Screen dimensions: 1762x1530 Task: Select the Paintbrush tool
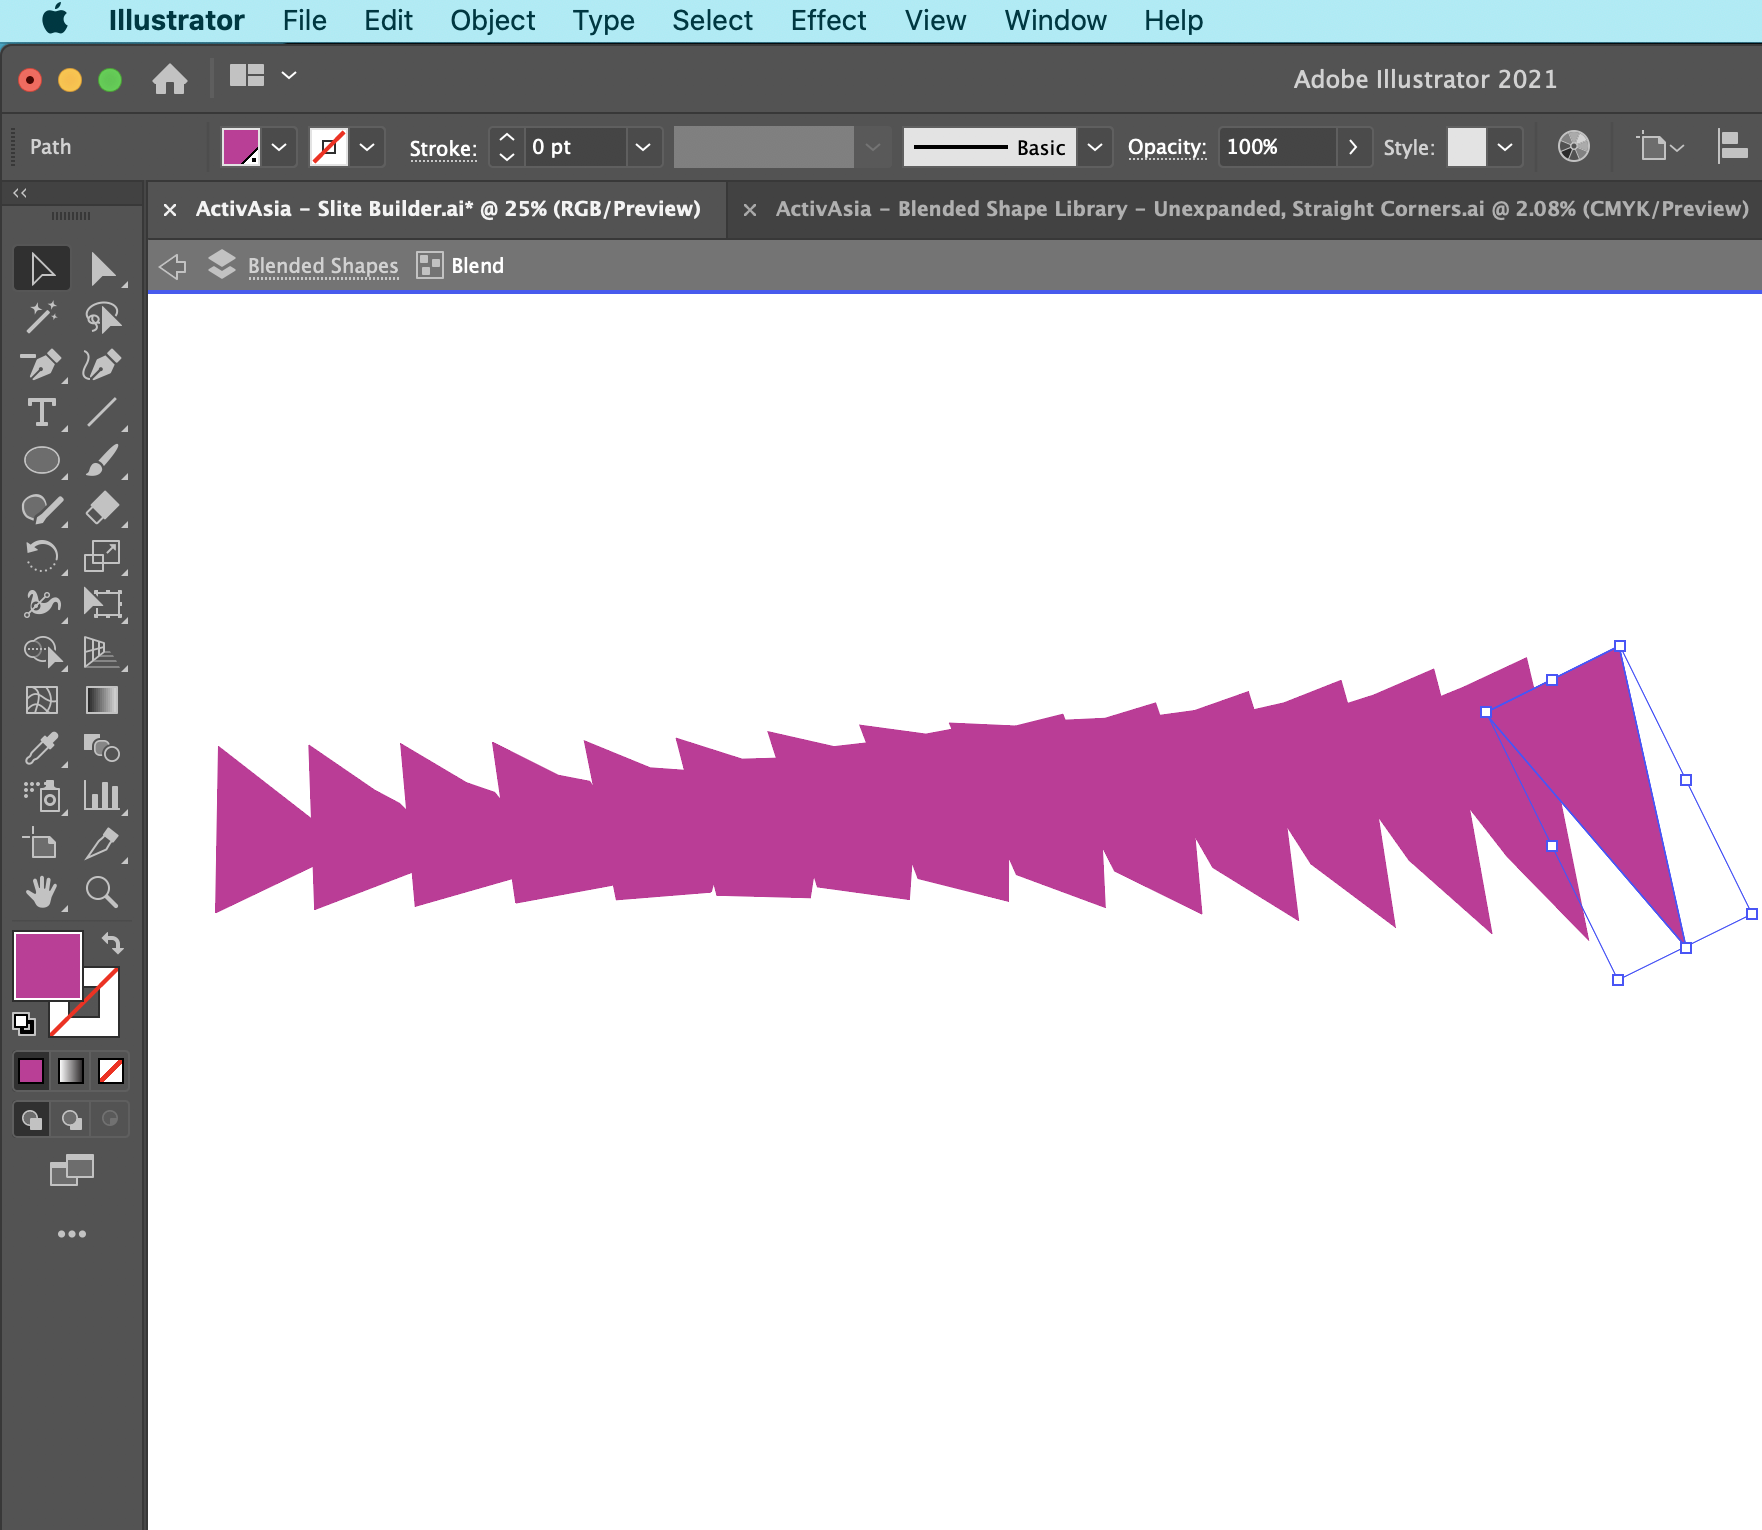coord(104,460)
